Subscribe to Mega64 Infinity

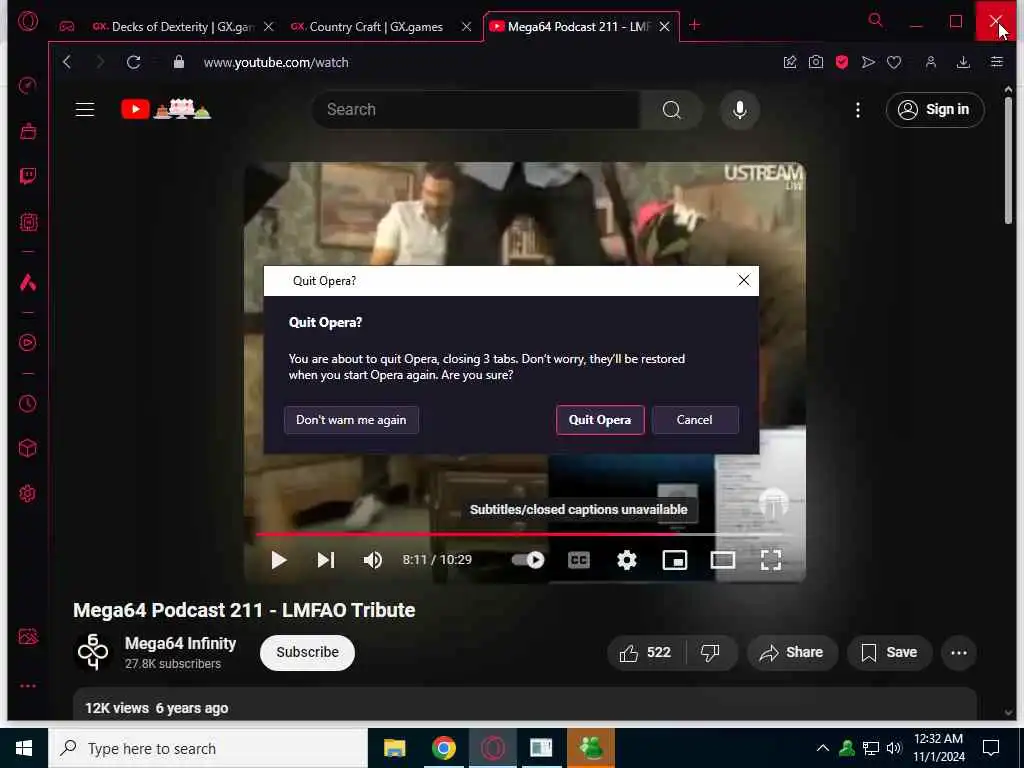click(307, 652)
